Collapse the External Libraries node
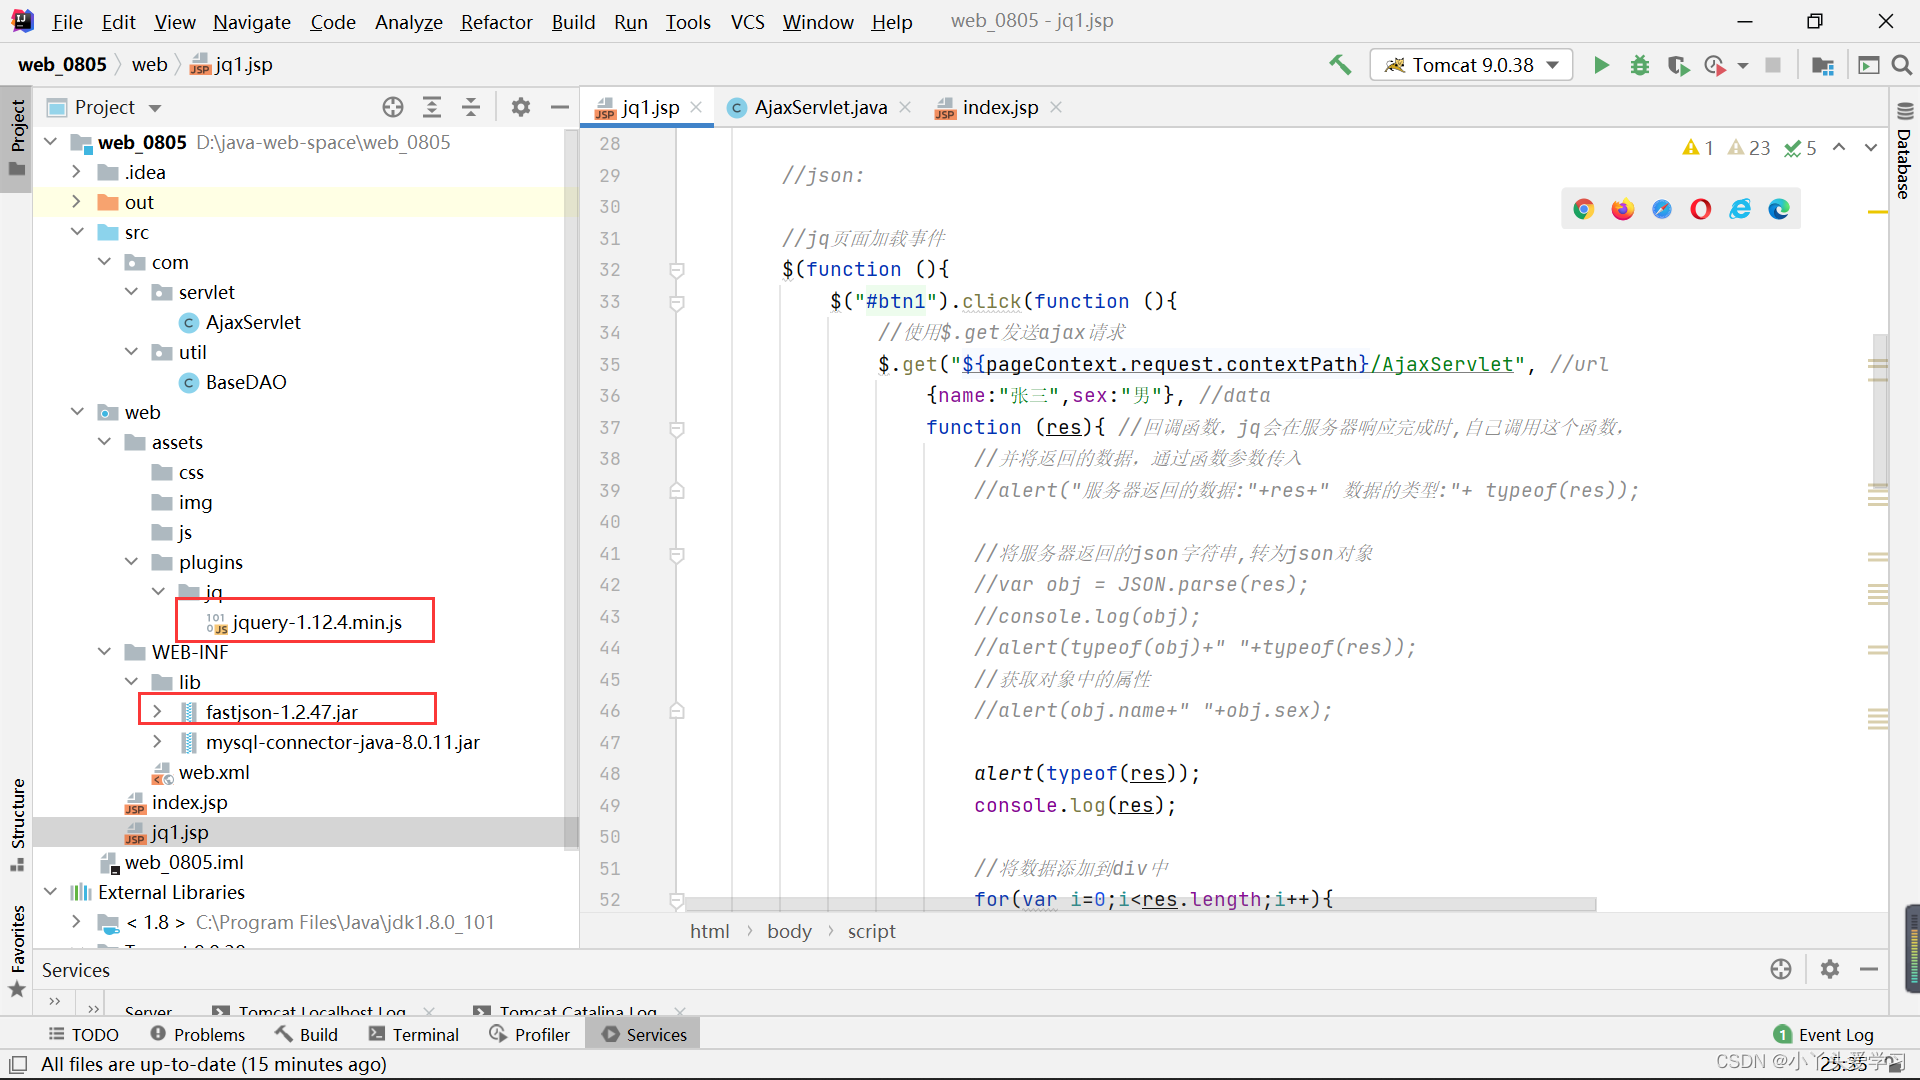 (x=51, y=892)
